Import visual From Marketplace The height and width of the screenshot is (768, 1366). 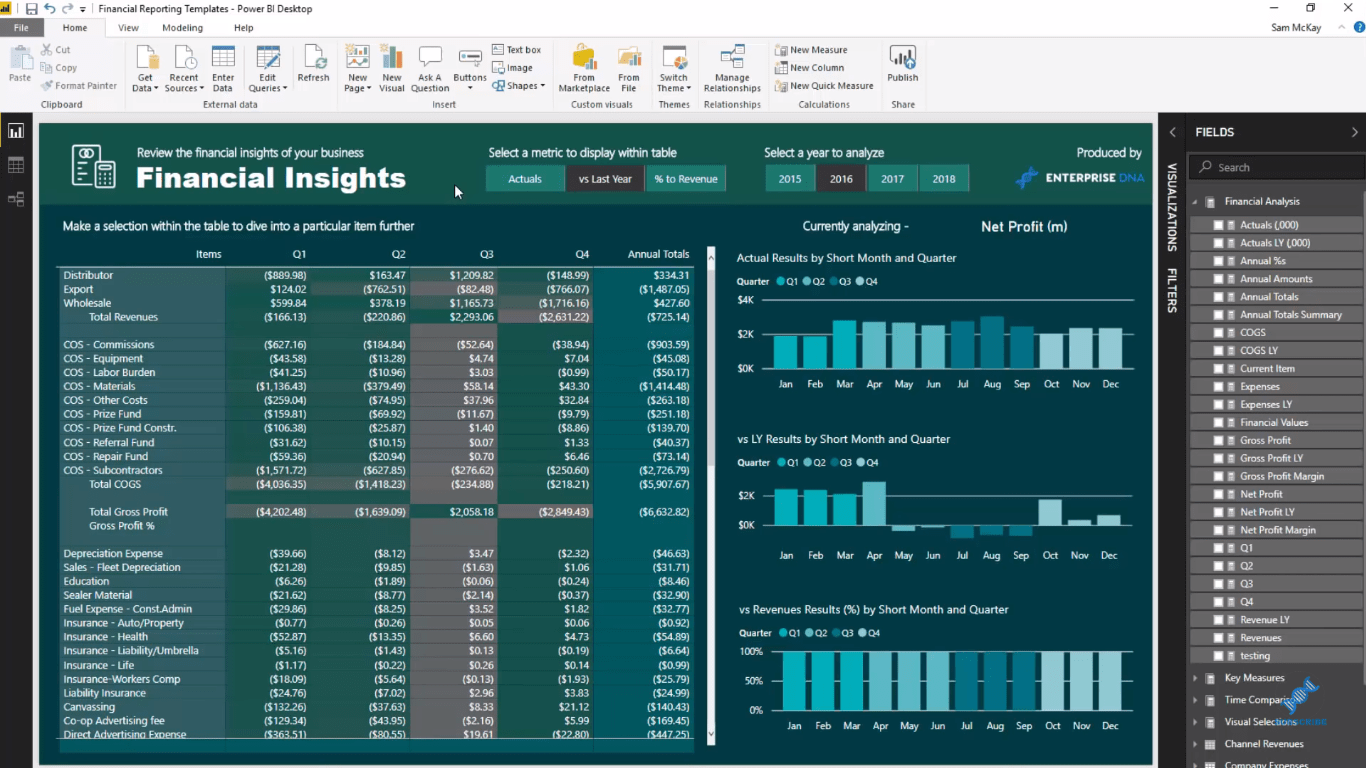[x=584, y=68]
